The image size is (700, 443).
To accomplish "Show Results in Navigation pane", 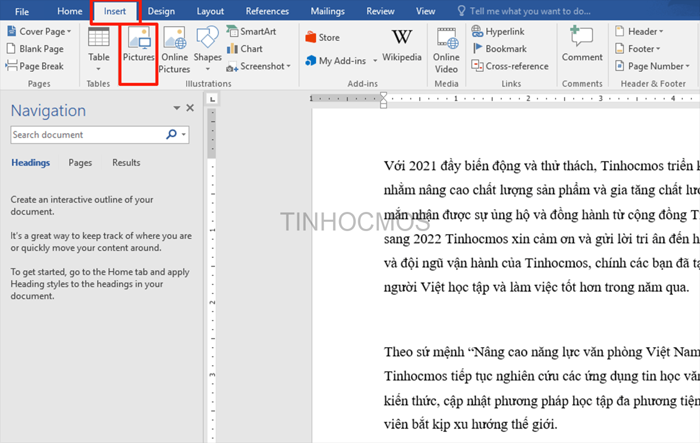I will (126, 163).
